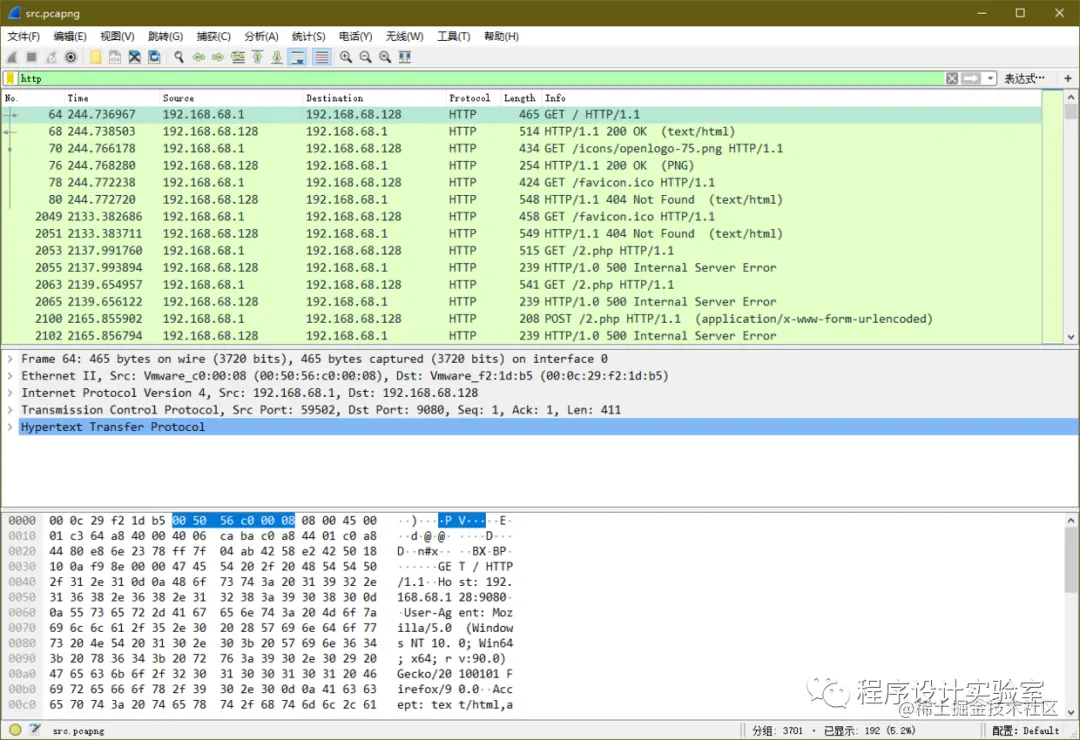The width and height of the screenshot is (1080, 740).
Task: Close the capture file icon
Action: [134, 57]
